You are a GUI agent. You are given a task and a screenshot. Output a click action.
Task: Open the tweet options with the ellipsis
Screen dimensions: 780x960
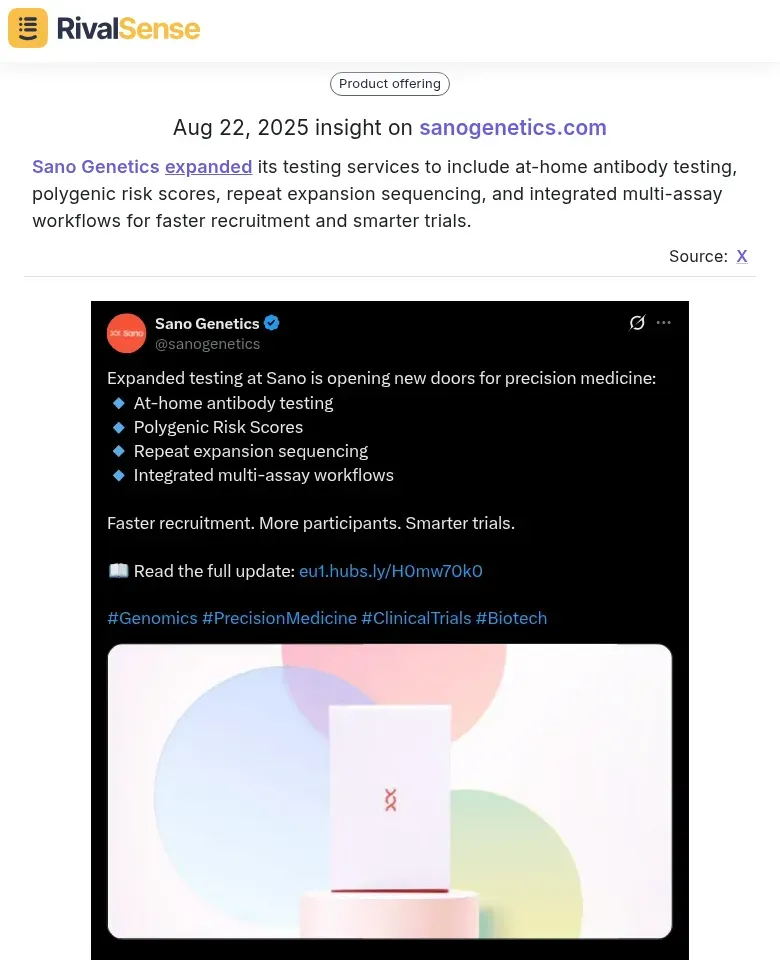[663, 323]
